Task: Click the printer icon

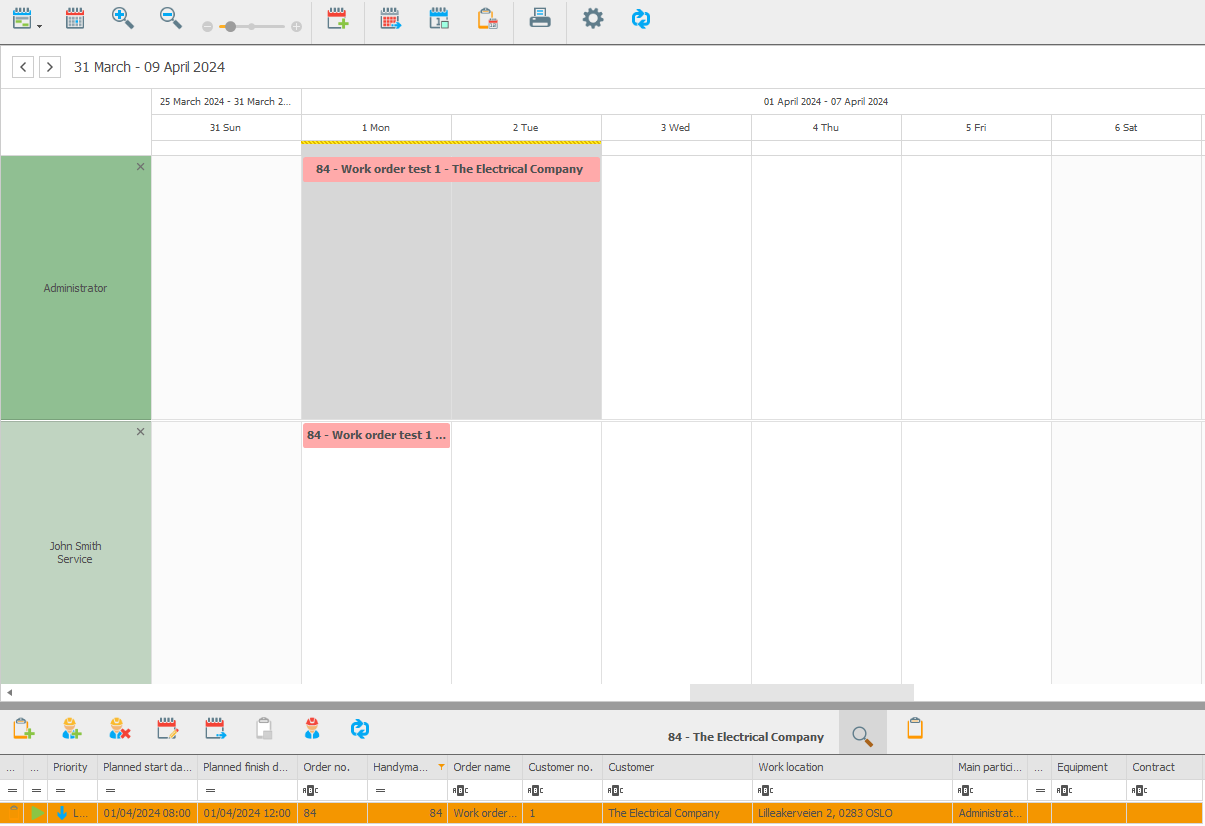Action: (x=540, y=18)
